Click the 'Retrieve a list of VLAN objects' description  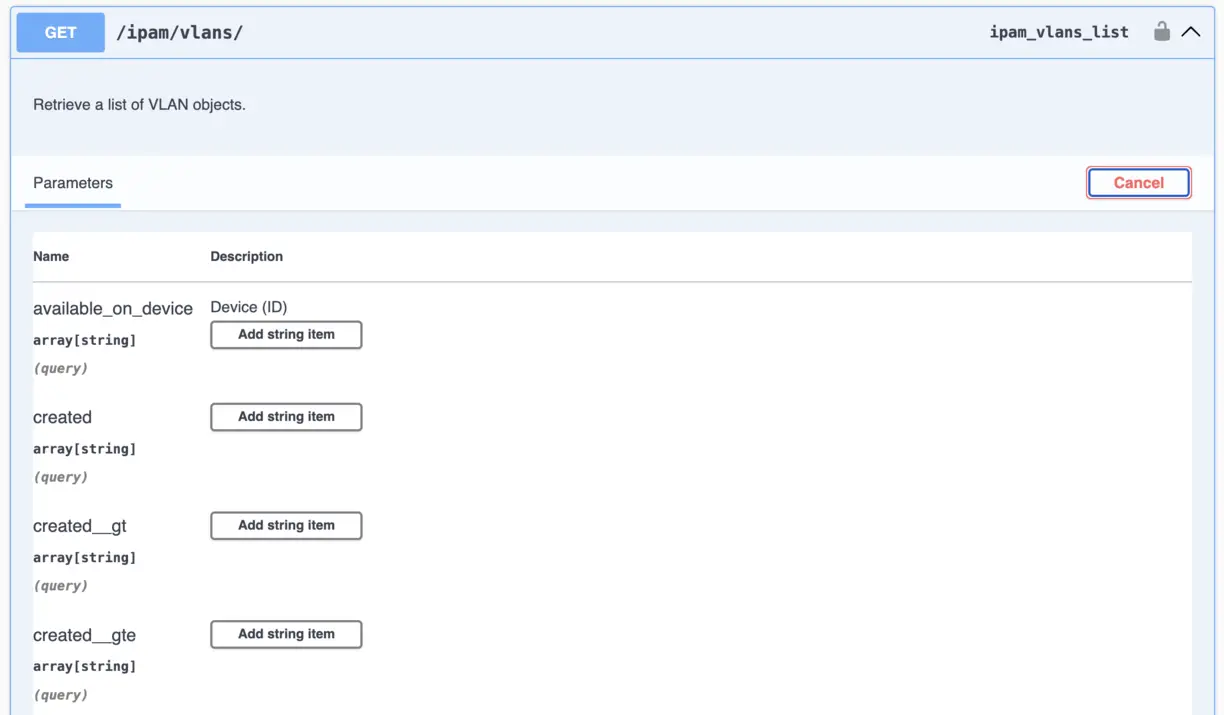coord(139,105)
